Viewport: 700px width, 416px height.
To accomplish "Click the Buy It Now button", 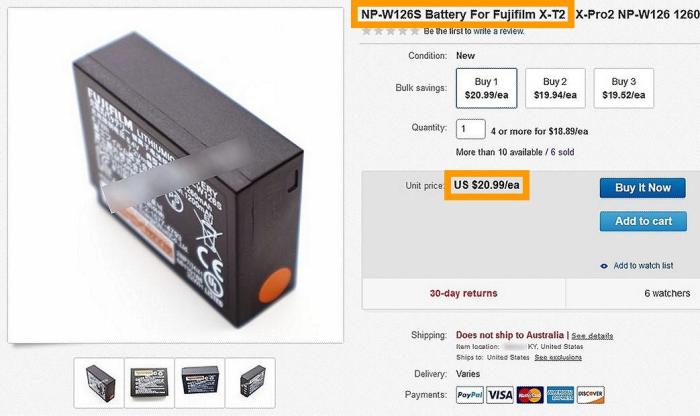I will (x=643, y=188).
